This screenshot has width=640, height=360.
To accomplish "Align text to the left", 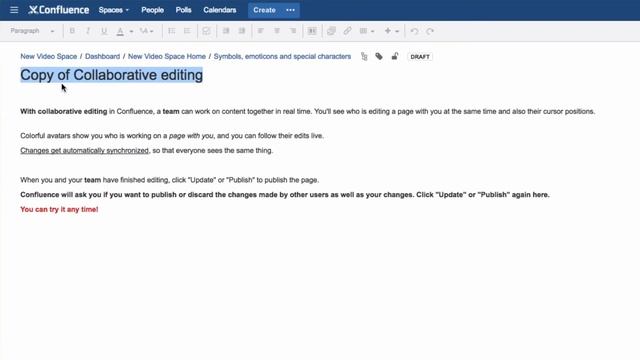I will [x=260, y=31].
